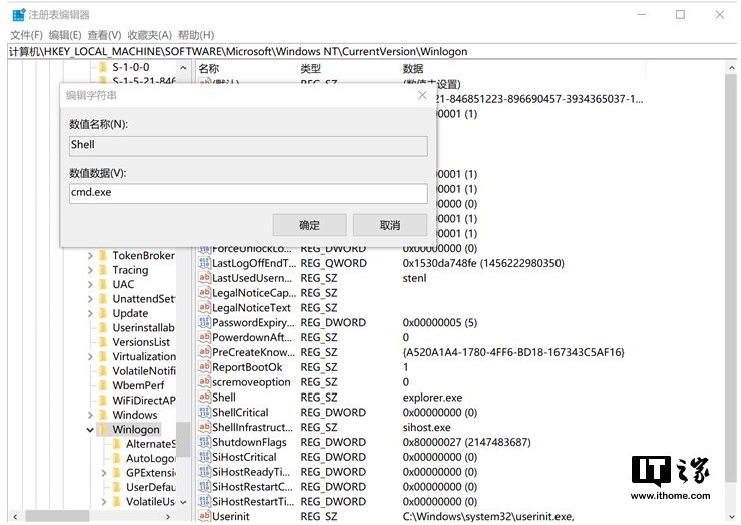Image resolution: width=741 pixels, height=525 pixels.
Task: Click the SiHostCritical DWORD icon
Action: tap(204, 457)
